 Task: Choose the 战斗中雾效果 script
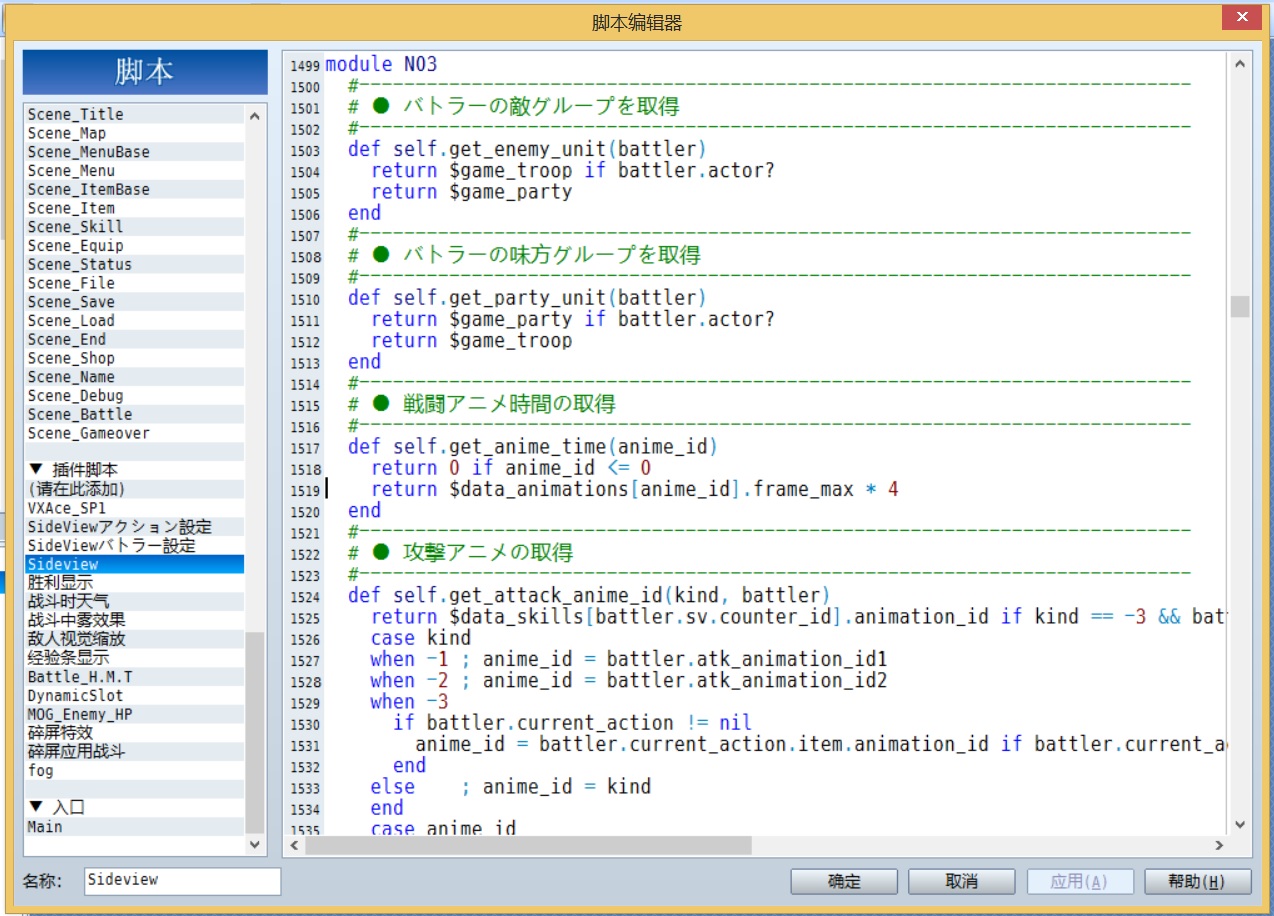[134, 621]
